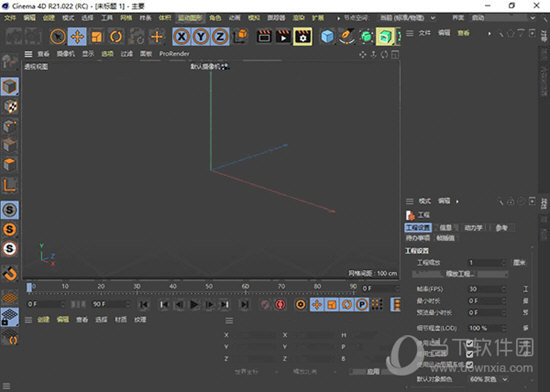Expand the Object Manager hamburger menu
The image size is (550, 392).
409,33
